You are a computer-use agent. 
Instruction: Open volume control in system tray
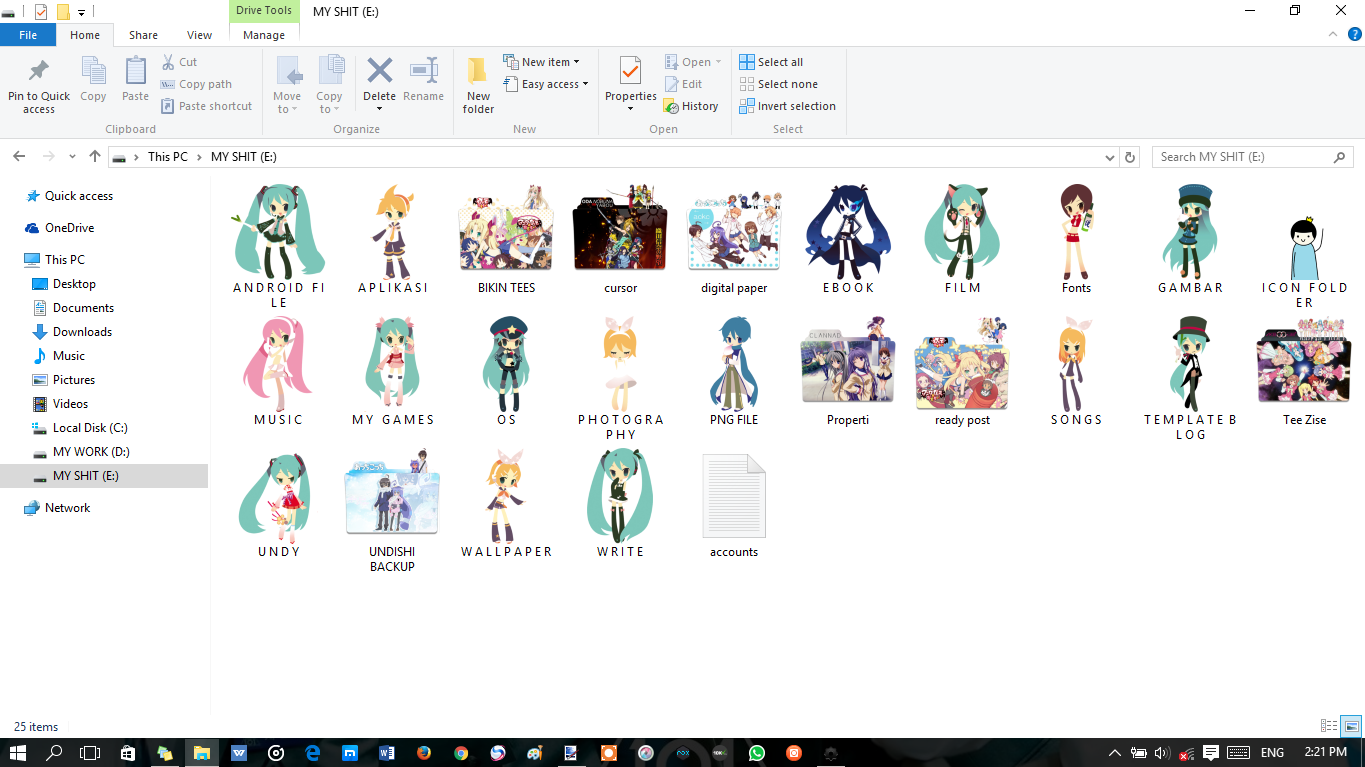(1161, 753)
